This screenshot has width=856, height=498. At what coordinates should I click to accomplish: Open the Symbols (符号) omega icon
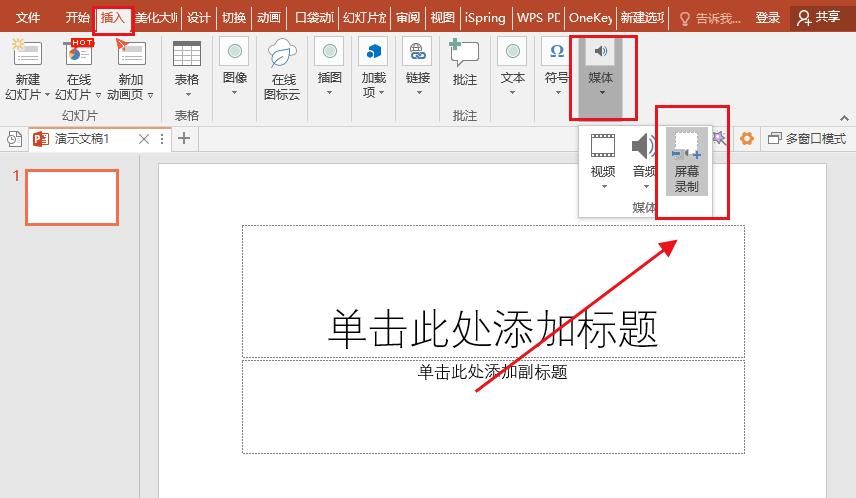point(556,51)
